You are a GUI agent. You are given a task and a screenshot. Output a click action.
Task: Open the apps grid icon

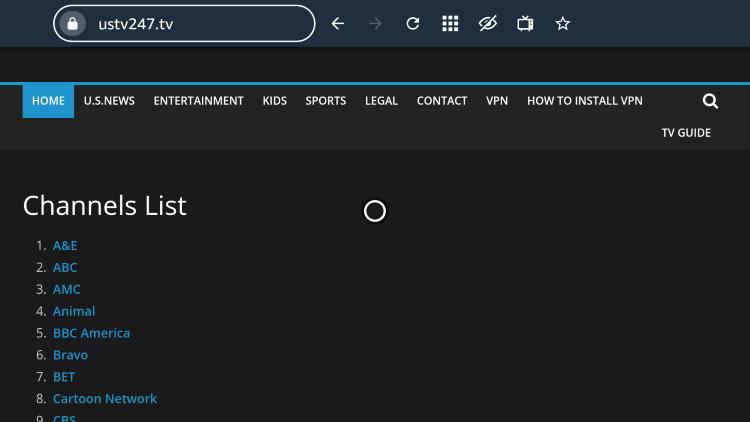click(x=450, y=23)
